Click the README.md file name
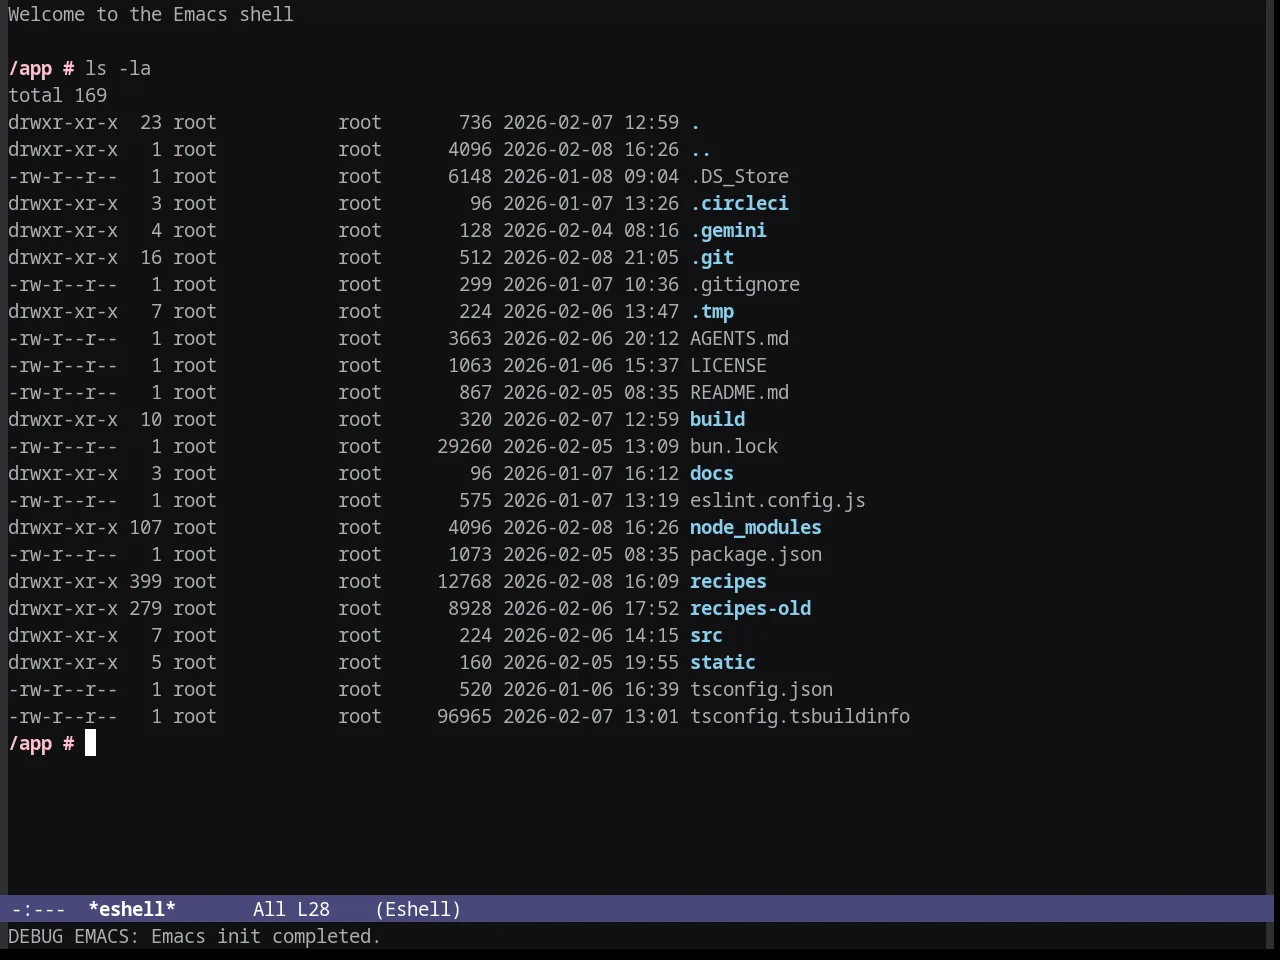The image size is (1280, 960). click(x=739, y=392)
